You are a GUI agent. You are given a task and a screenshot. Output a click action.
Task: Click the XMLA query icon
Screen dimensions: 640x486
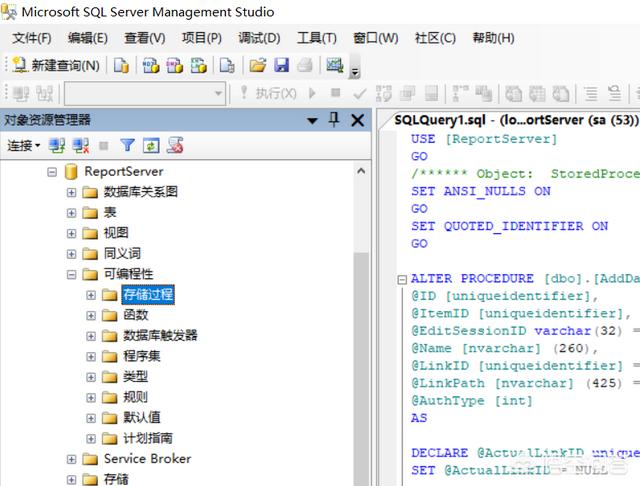coord(199,65)
